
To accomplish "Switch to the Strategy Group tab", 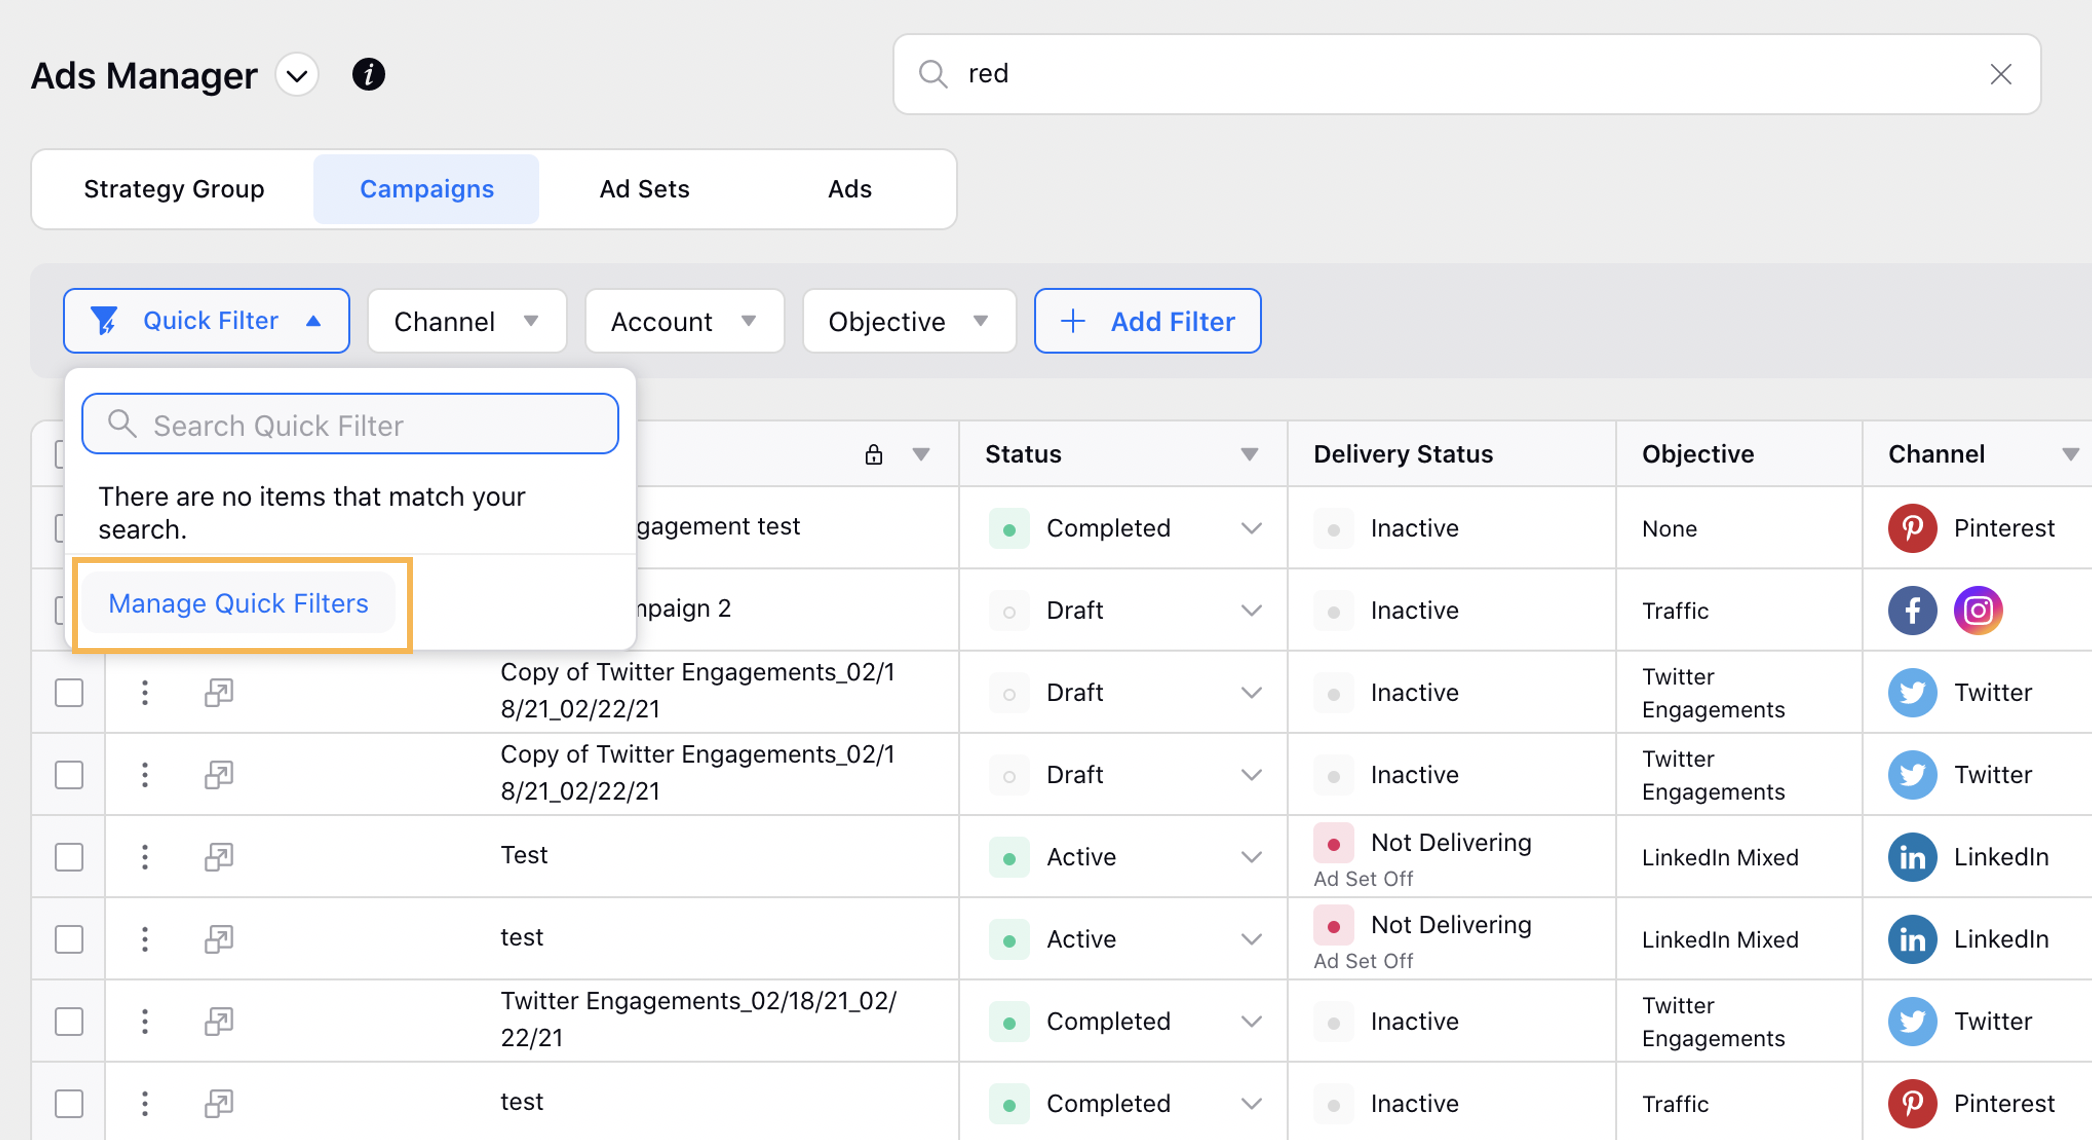I will [x=174, y=189].
